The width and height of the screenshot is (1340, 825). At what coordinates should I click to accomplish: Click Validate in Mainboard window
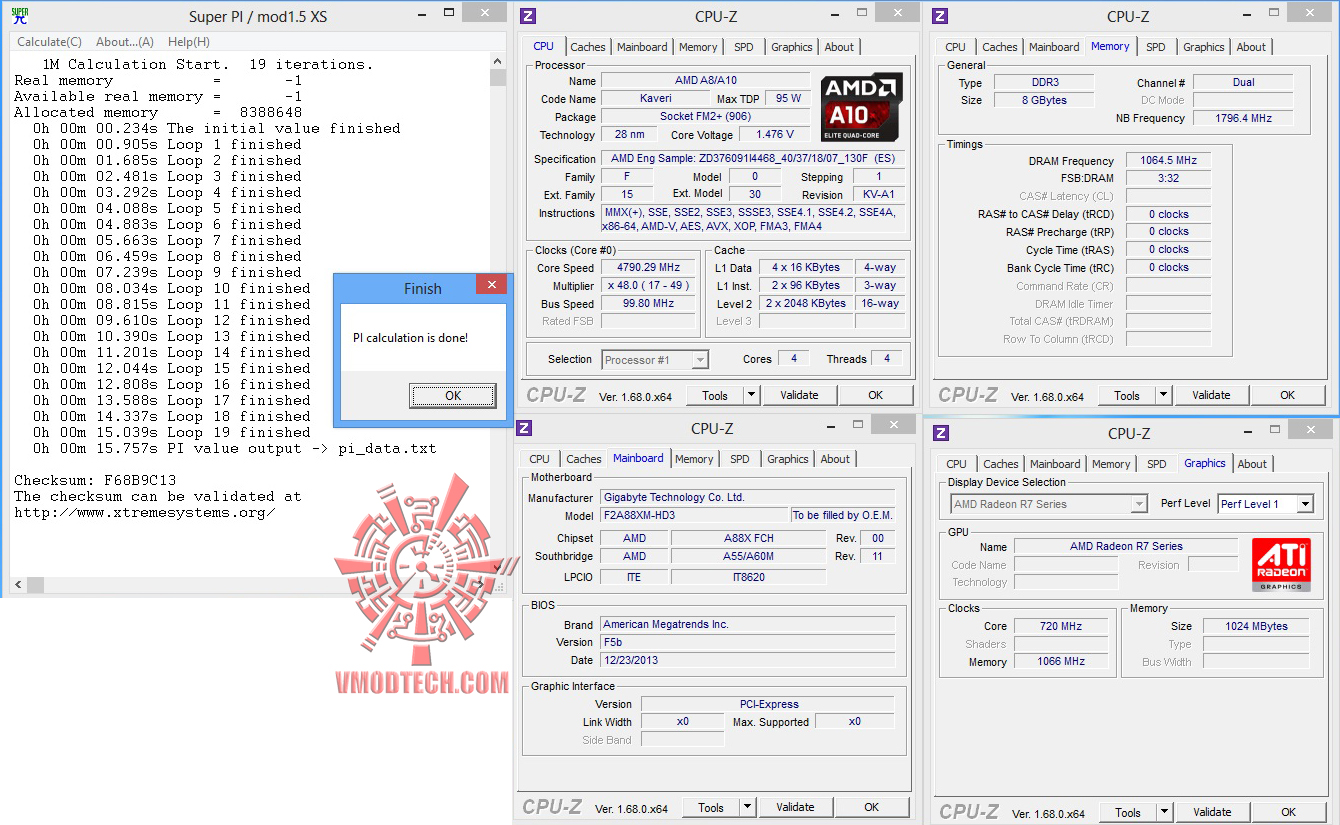795,807
